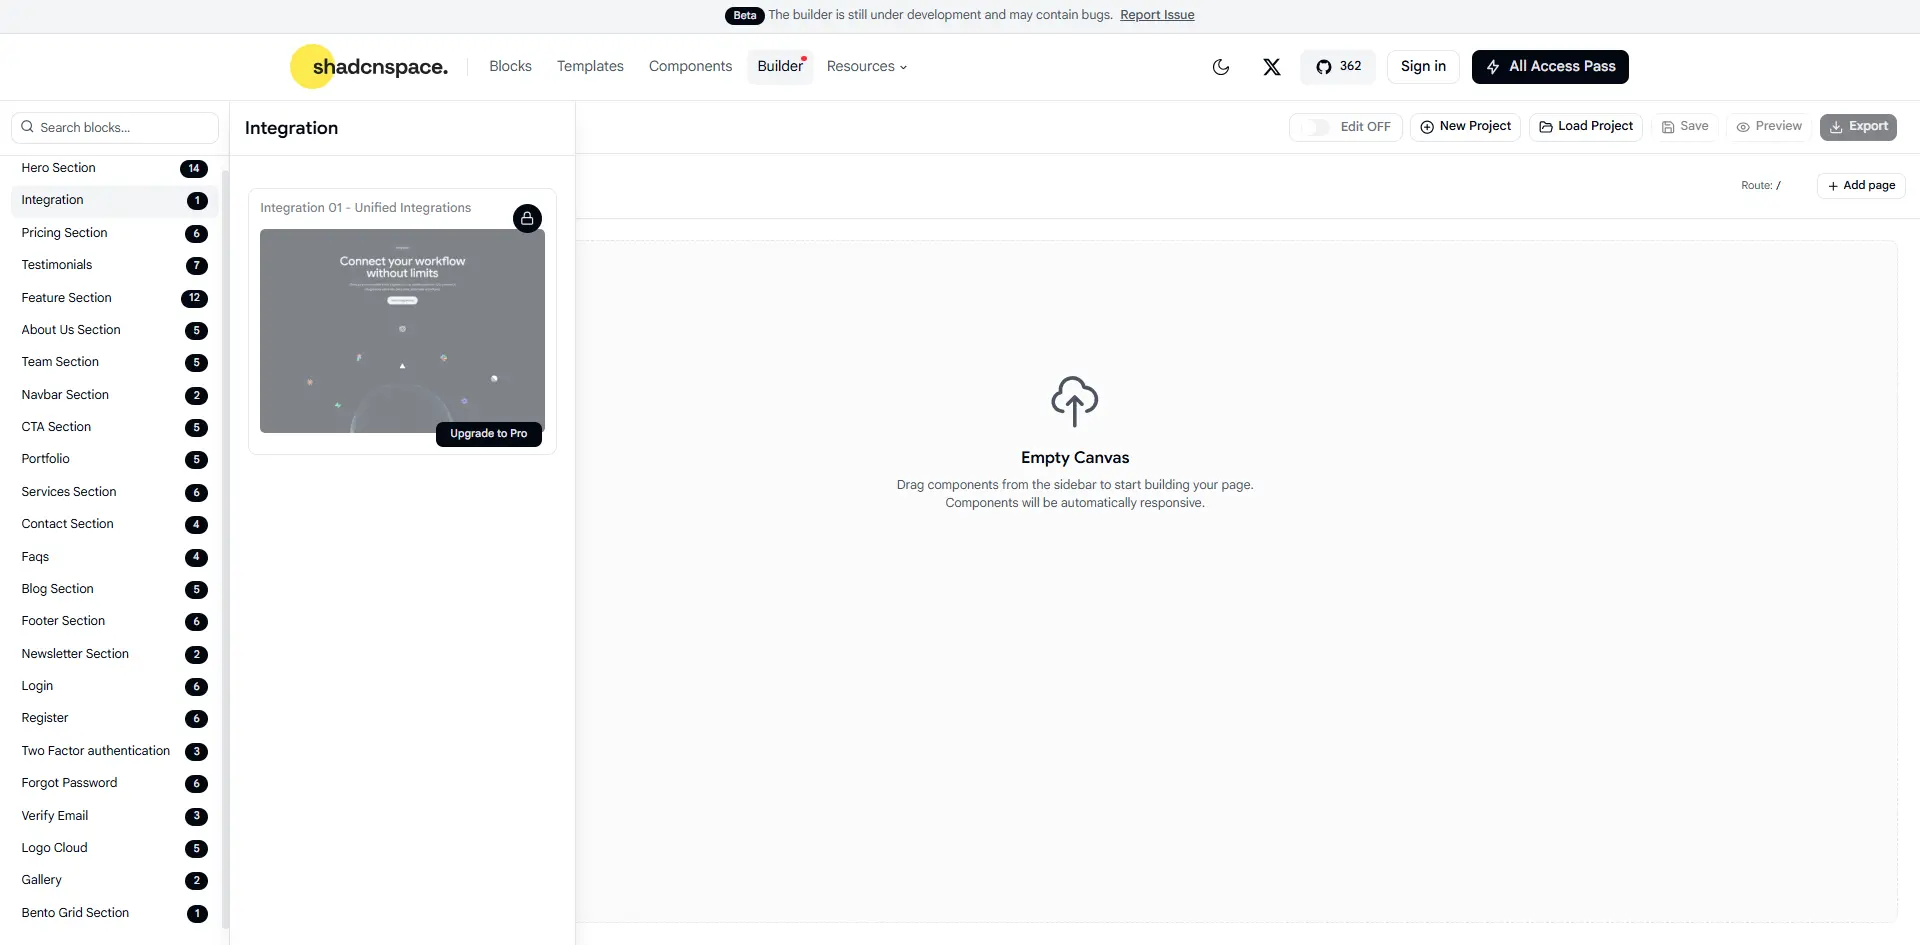The height and width of the screenshot is (945, 1920).
Task: Toggle the Edit OFF switch
Action: coord(1316,127)
